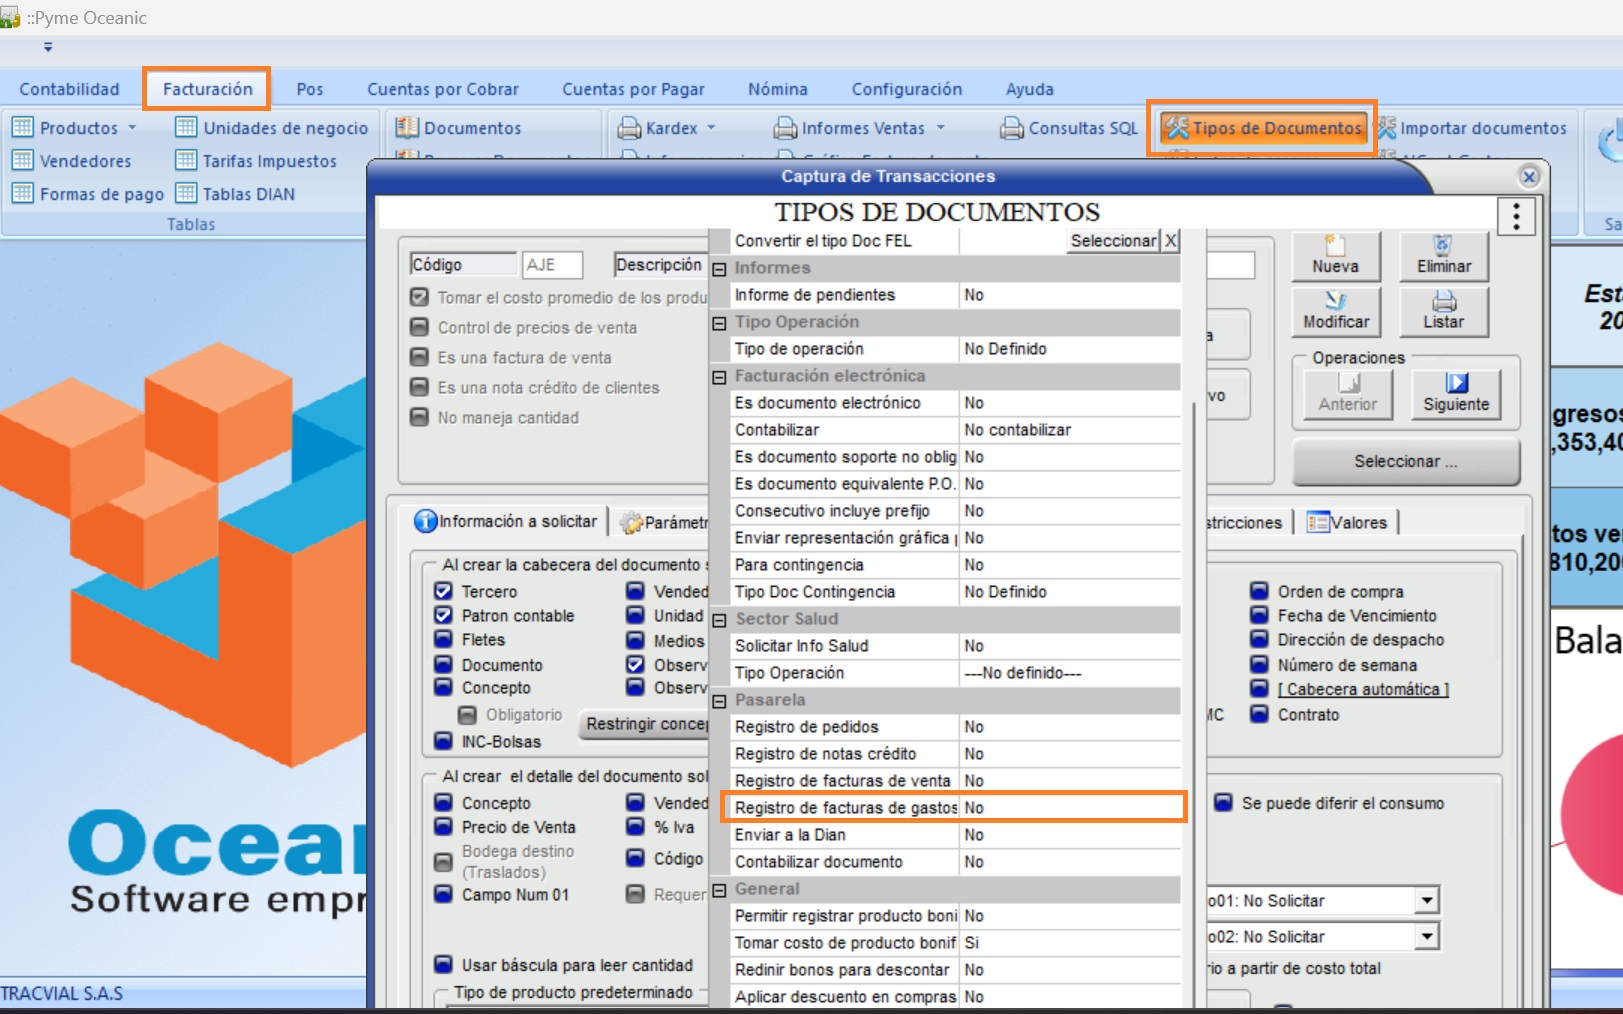Click Importar documentos in the ribbon
The image size is (1623, 1014).
pos(1471,128)
